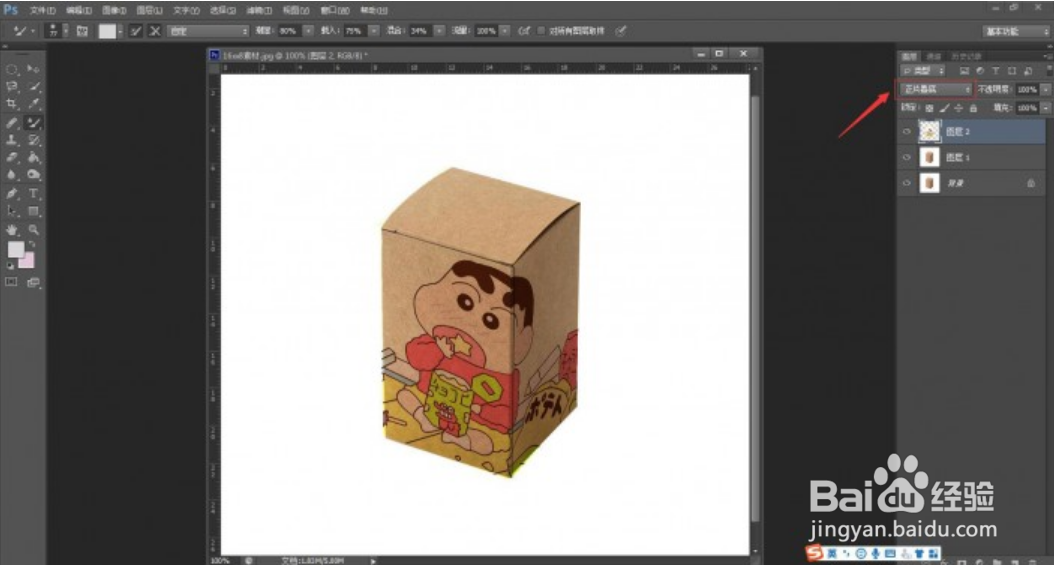
Task: Open the 图像 menu
Action: point(114,10)
